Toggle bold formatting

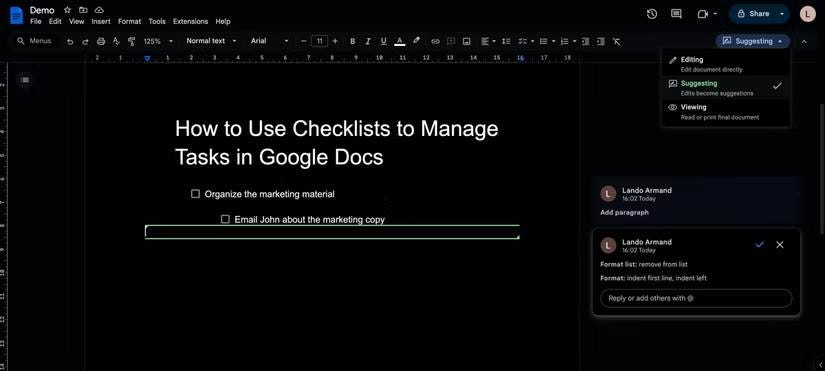(353, 41)
